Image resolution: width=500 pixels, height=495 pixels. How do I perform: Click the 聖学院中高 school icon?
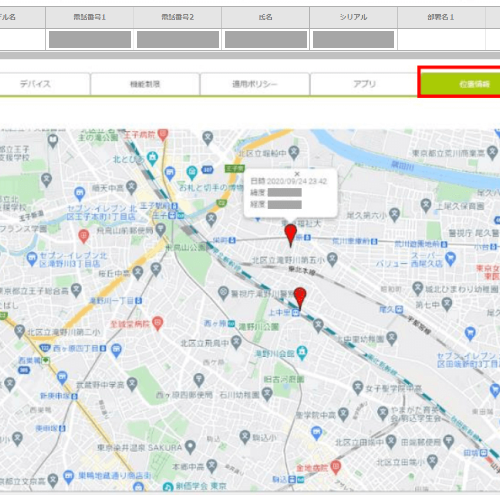coord(343,414)
